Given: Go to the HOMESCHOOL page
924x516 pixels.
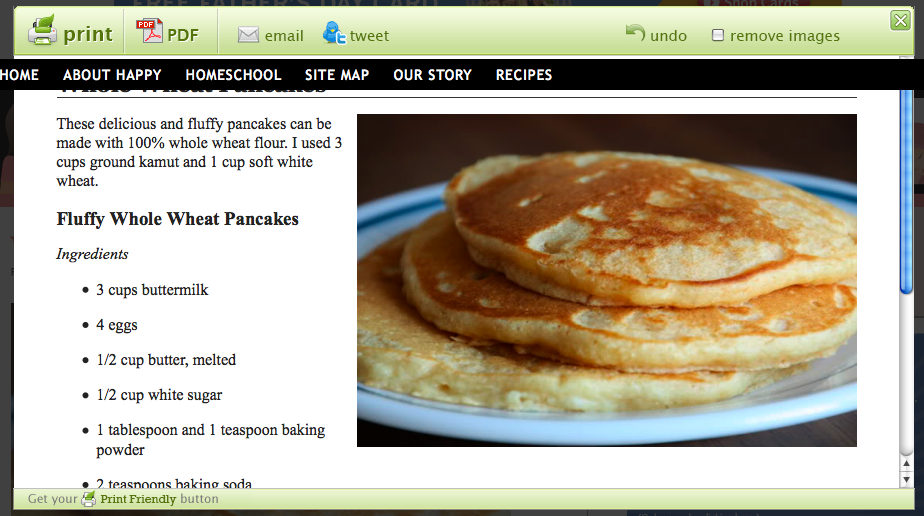Looking at the screenshot, I should coord(233,75).
